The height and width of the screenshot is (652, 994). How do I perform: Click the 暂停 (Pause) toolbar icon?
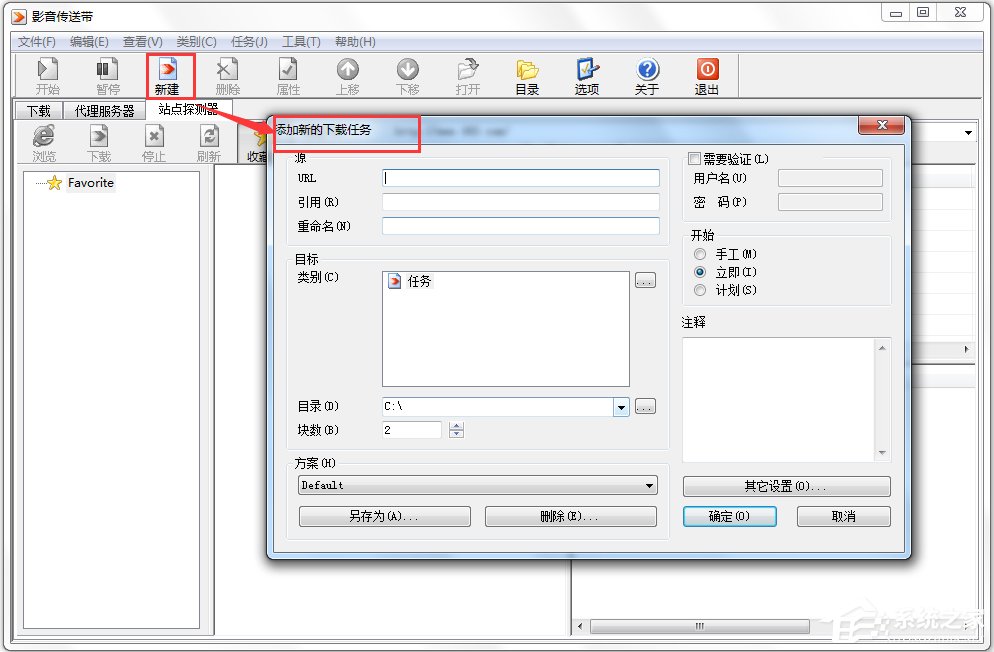click(x=107, y=75)
